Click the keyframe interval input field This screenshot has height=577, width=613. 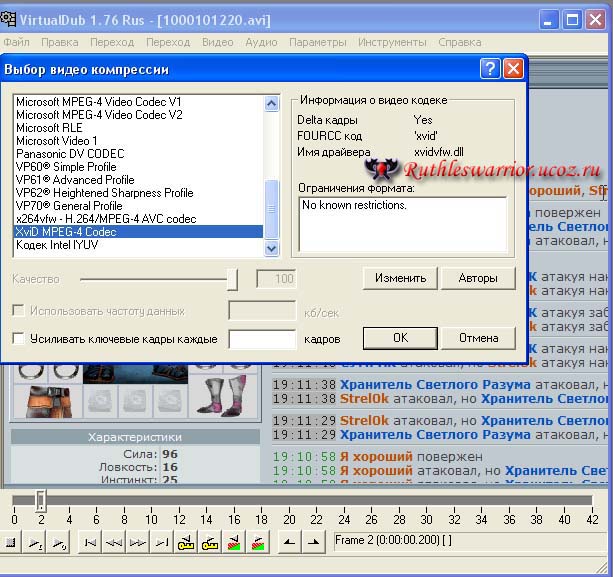point(262,339)
